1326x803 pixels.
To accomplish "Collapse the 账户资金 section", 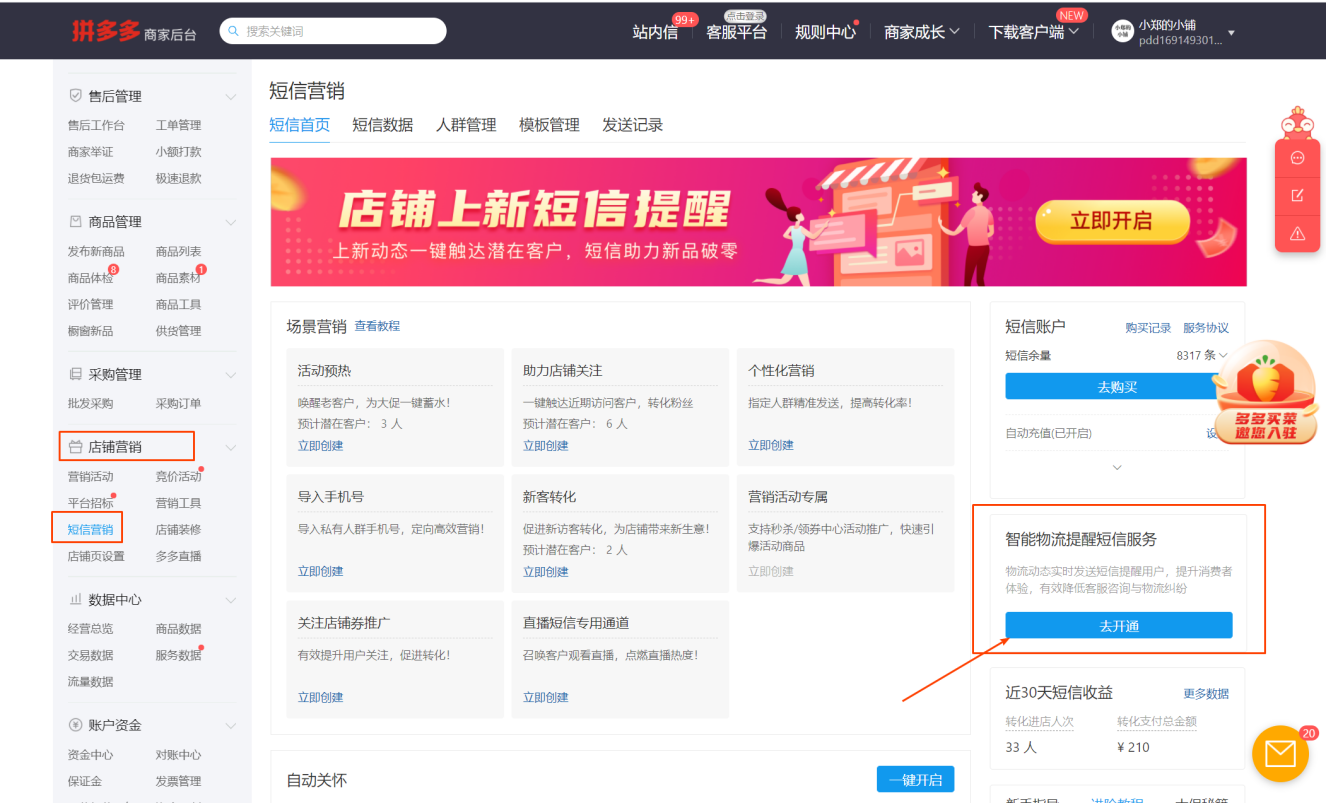I will click(x=231, y=725).
